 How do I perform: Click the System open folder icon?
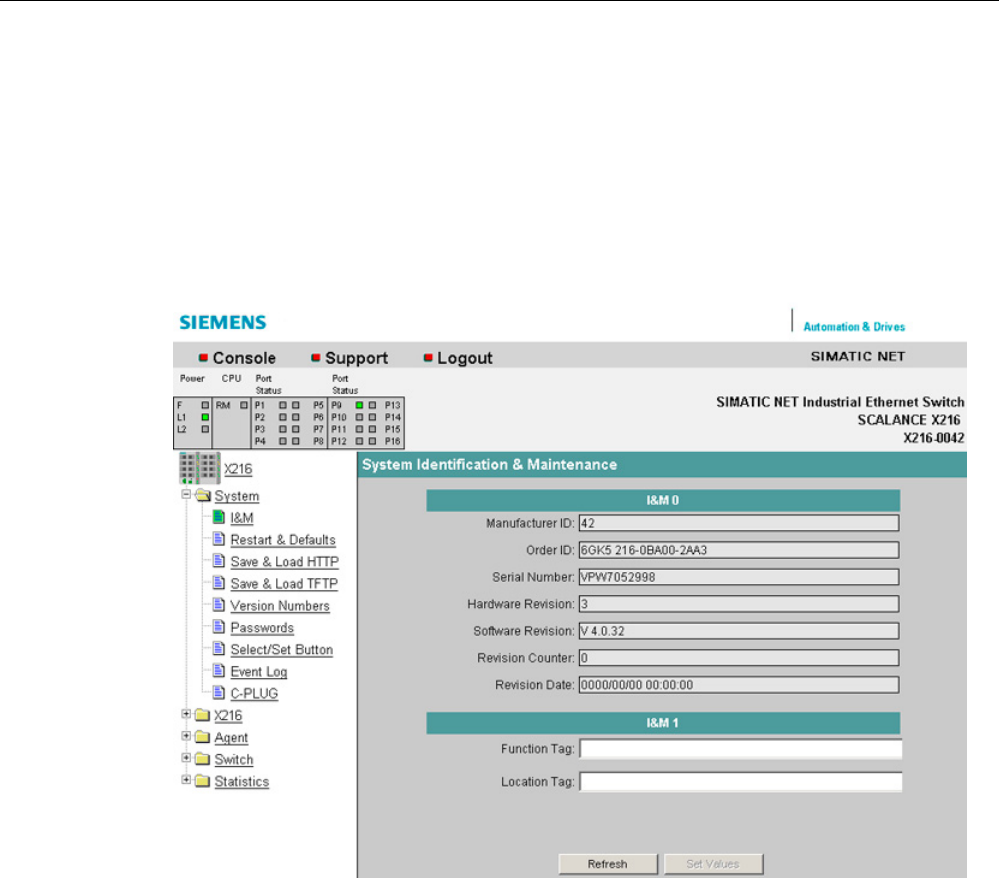tap(203, 495)
